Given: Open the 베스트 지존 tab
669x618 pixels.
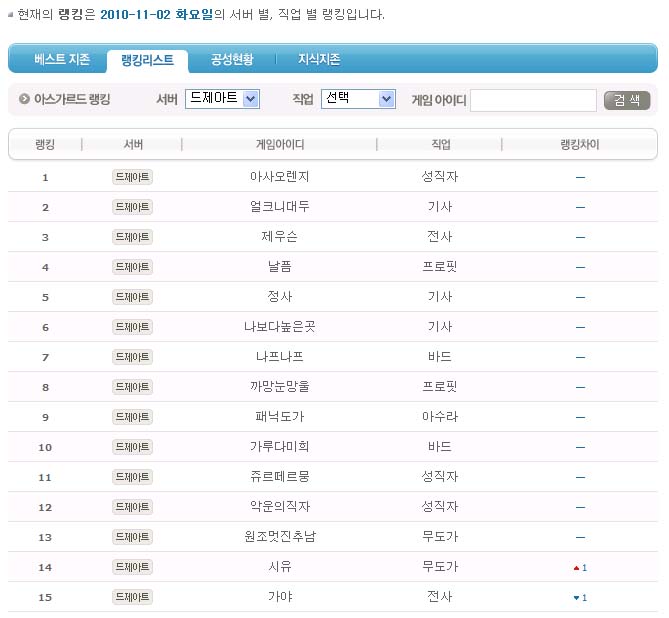Looking at the screenshot, I should coord(61,60).
